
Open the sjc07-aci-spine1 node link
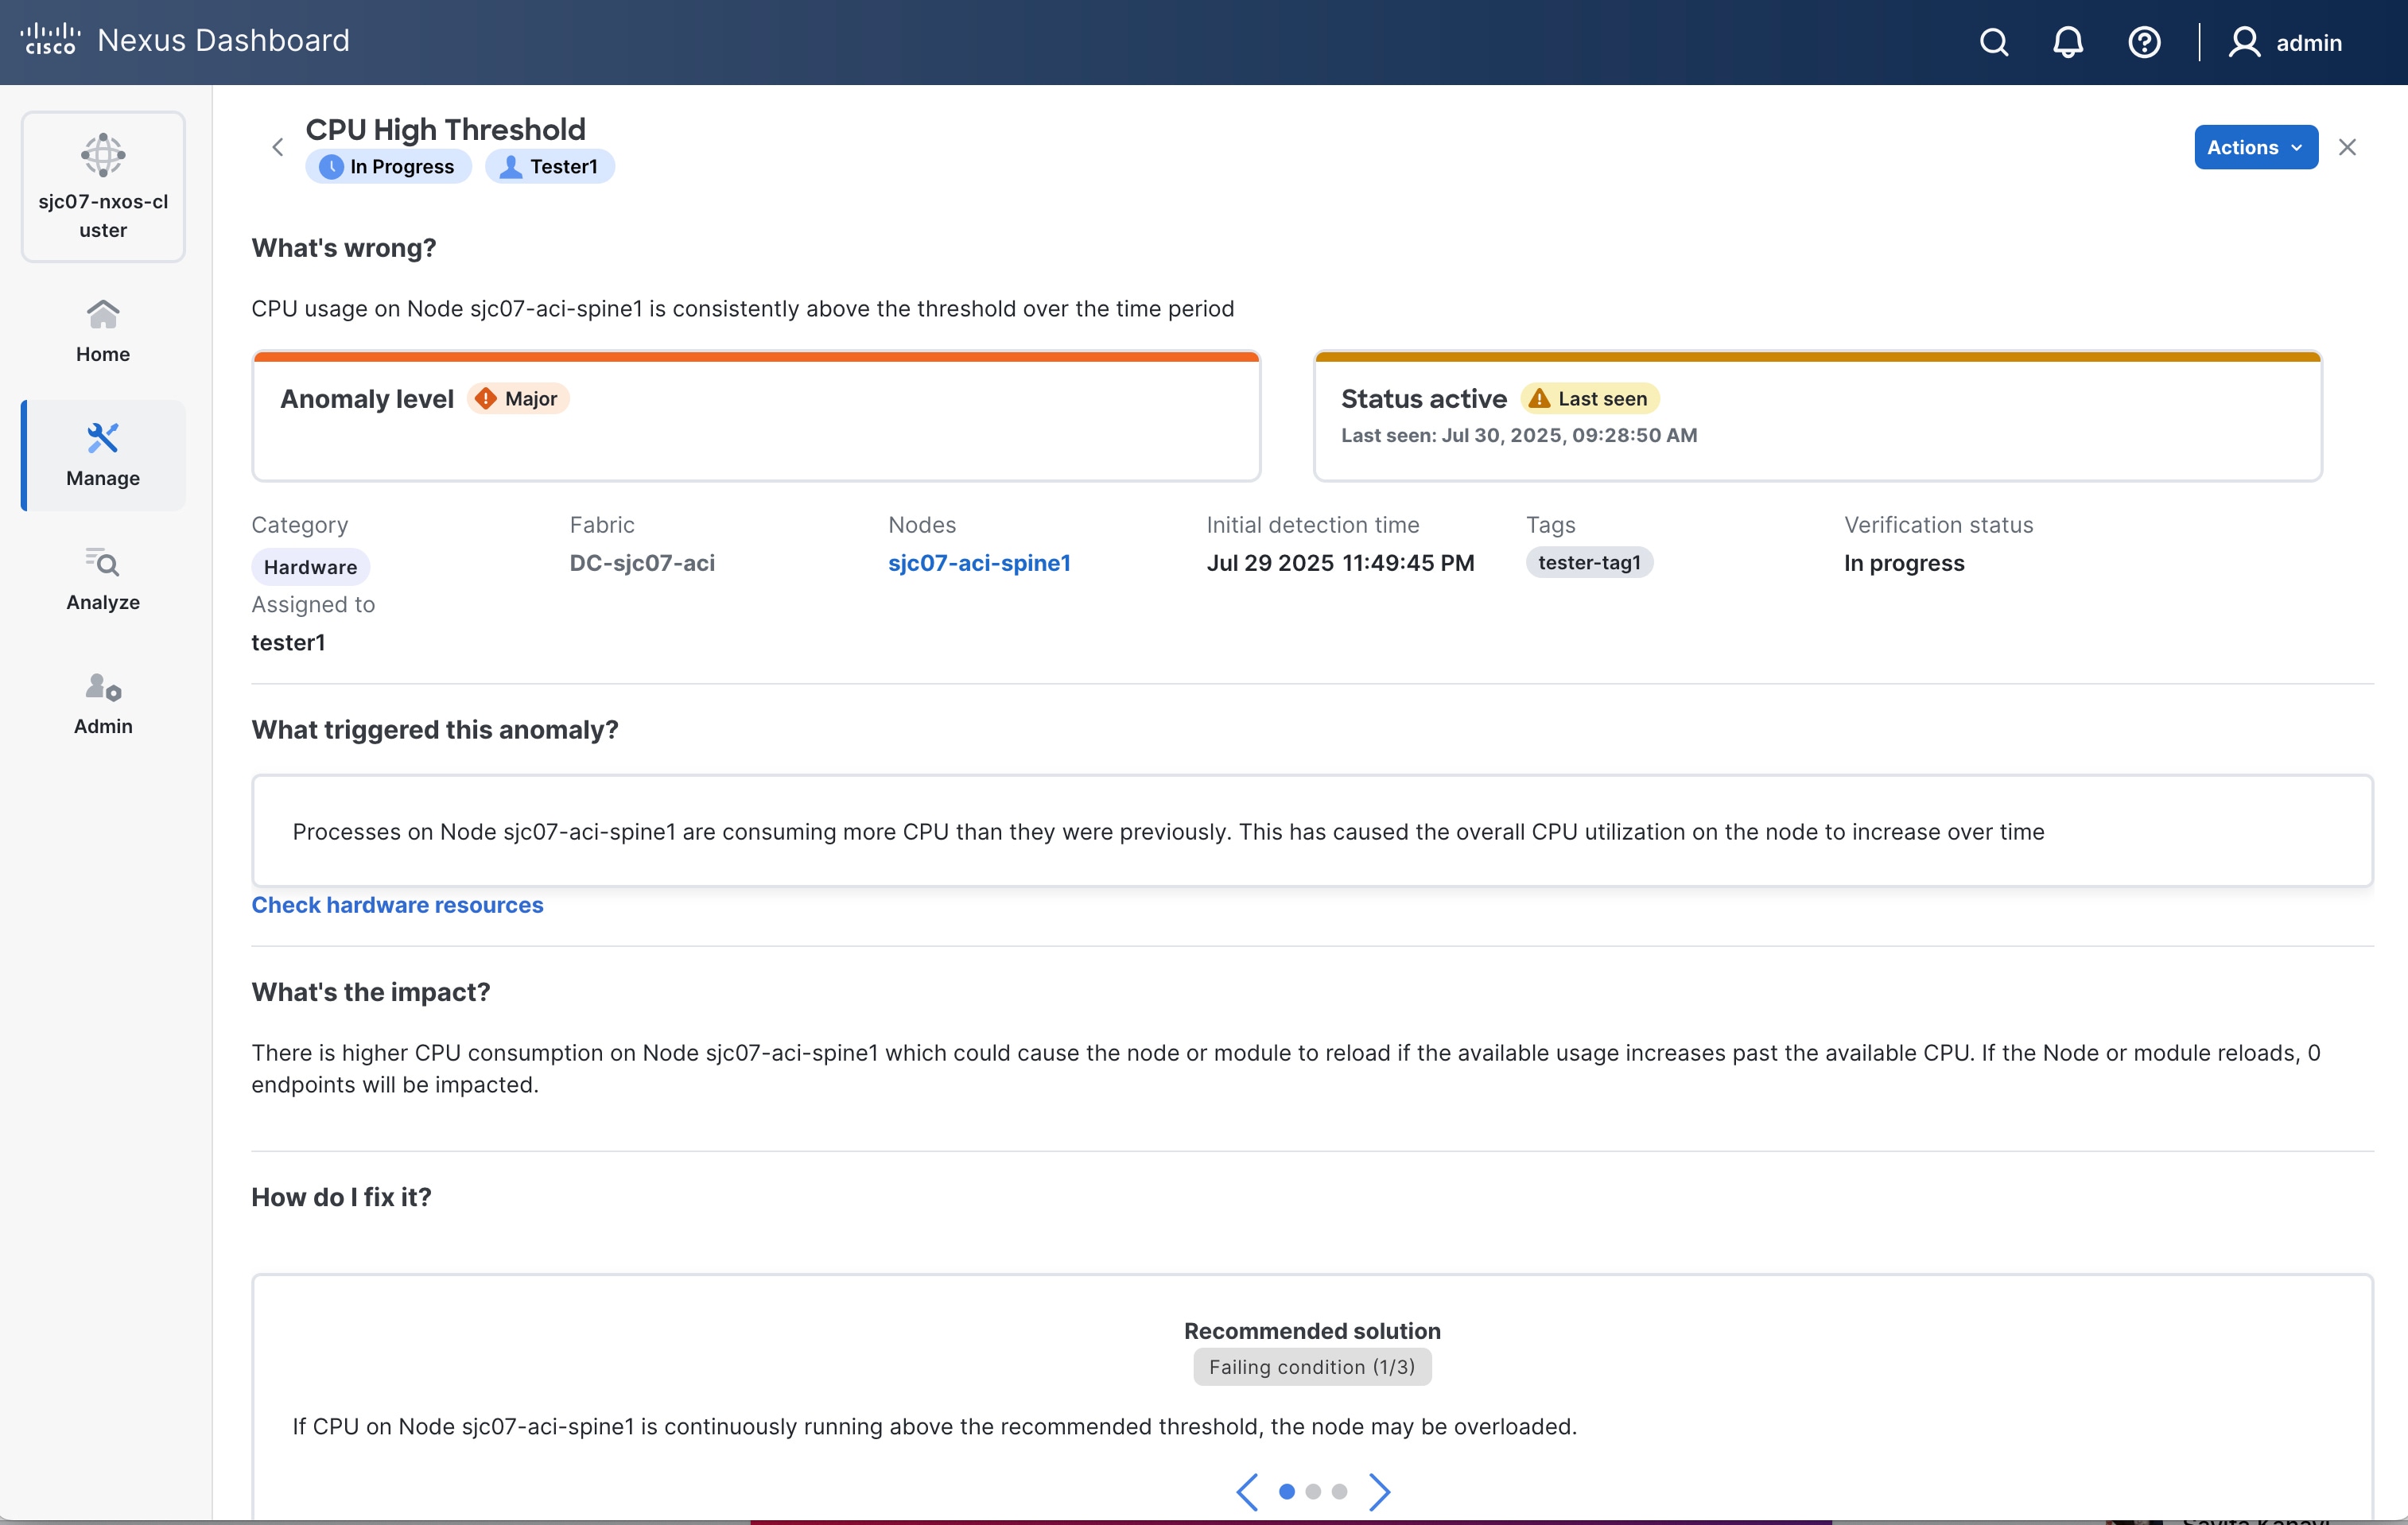tap(979, 562)
